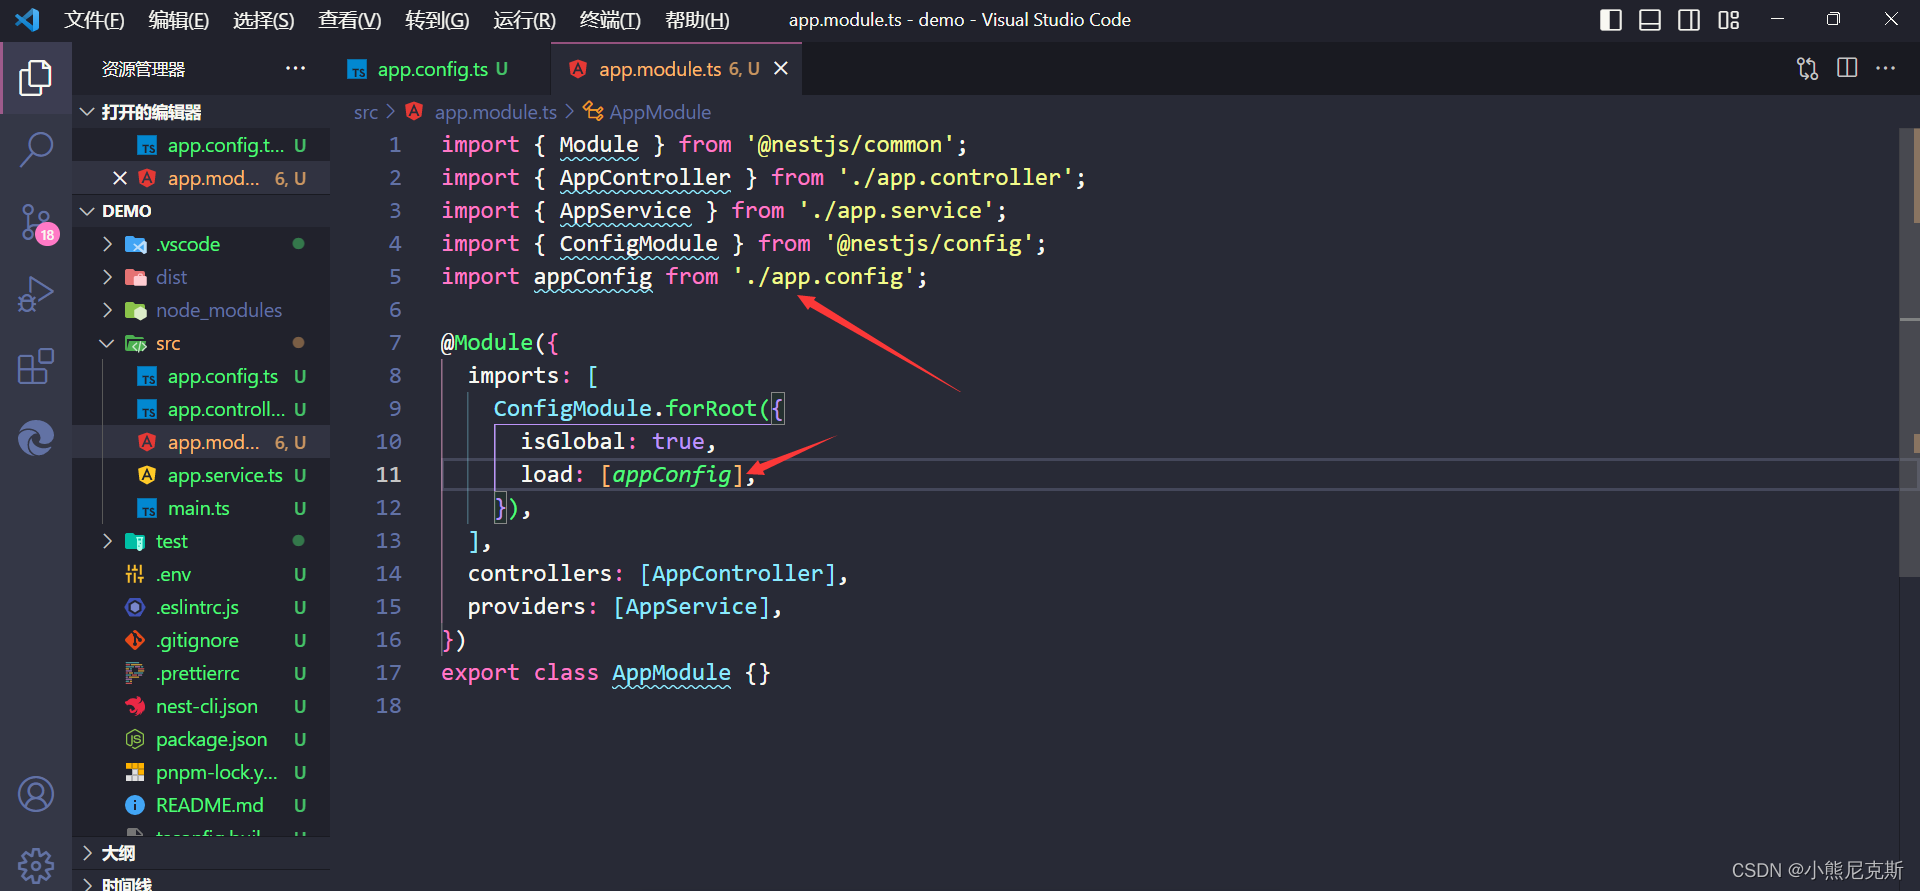Open Explorer more actions ellipsis
Viewport: 1920px width, 891px height.
tap(295, 68)
